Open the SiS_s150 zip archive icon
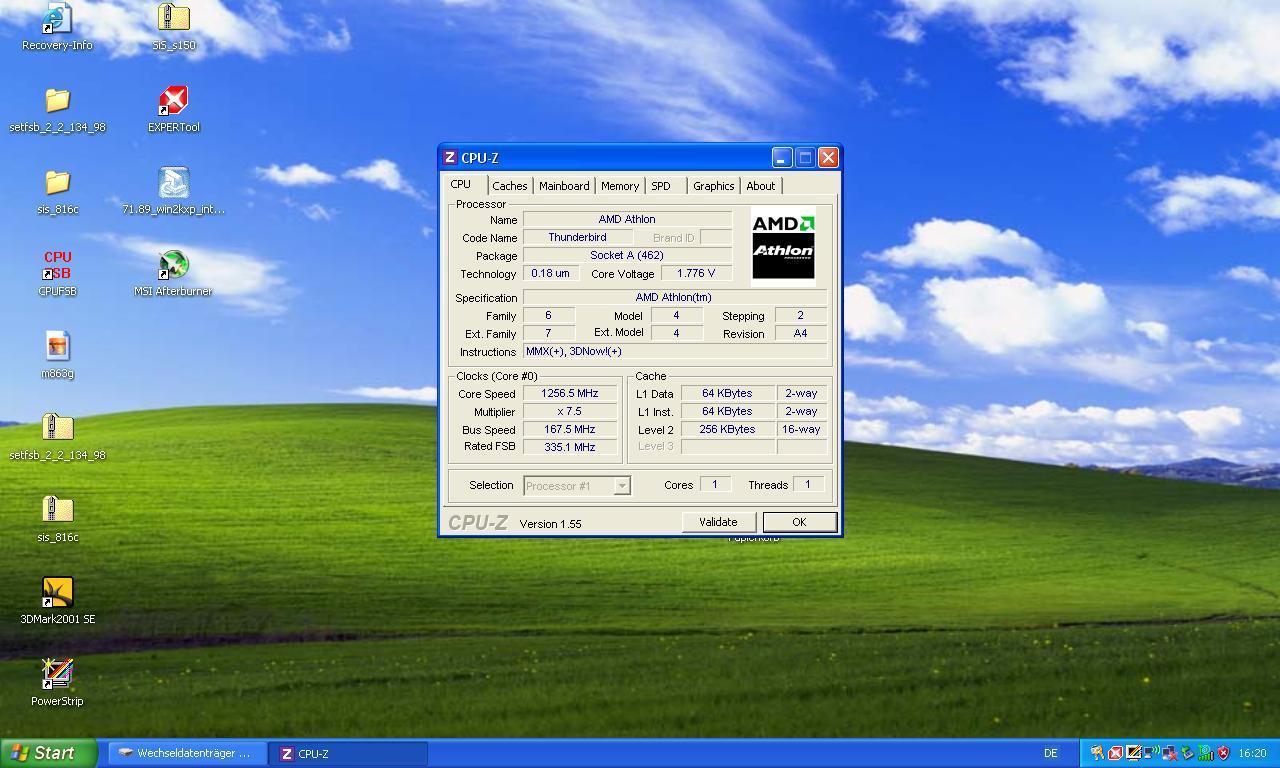Image resolution: width=1280 pixels, height=768 pixels. 173,26
